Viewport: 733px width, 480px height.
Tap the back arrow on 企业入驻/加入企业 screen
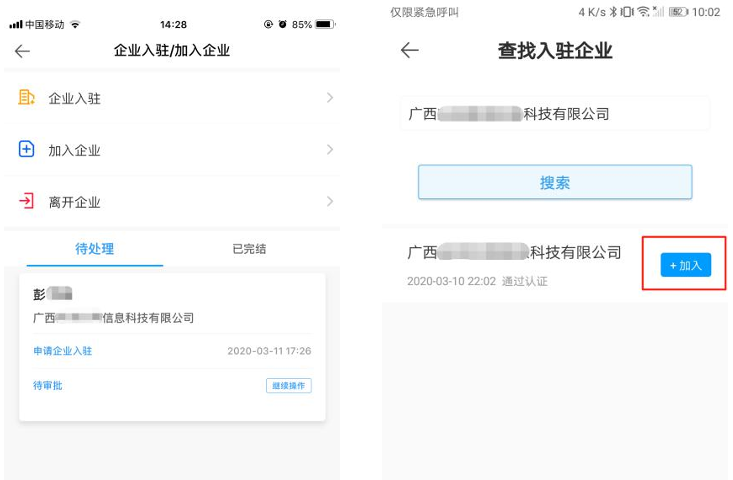tap(22, 51)
